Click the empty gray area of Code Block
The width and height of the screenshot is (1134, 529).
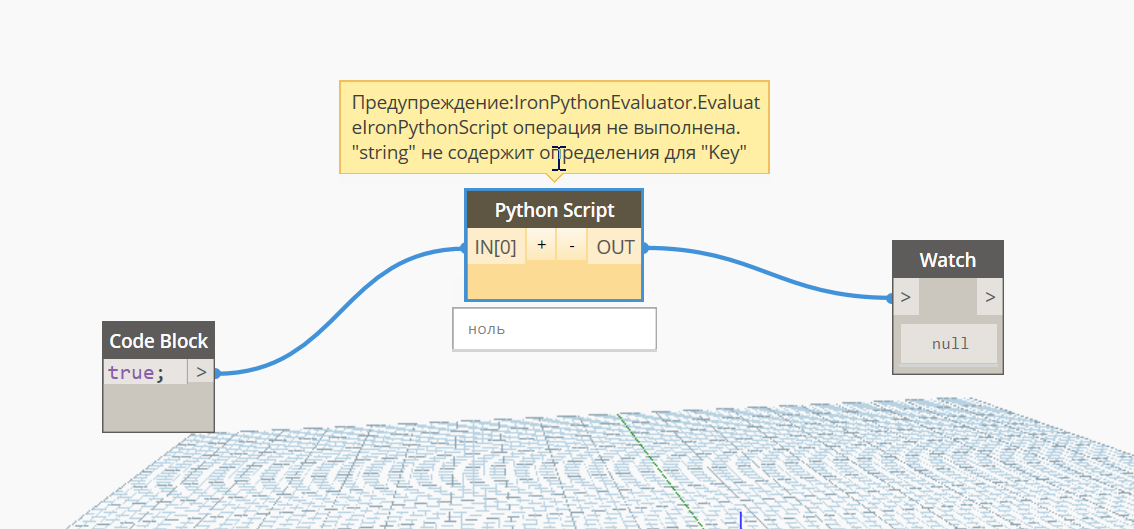(158, 408)
